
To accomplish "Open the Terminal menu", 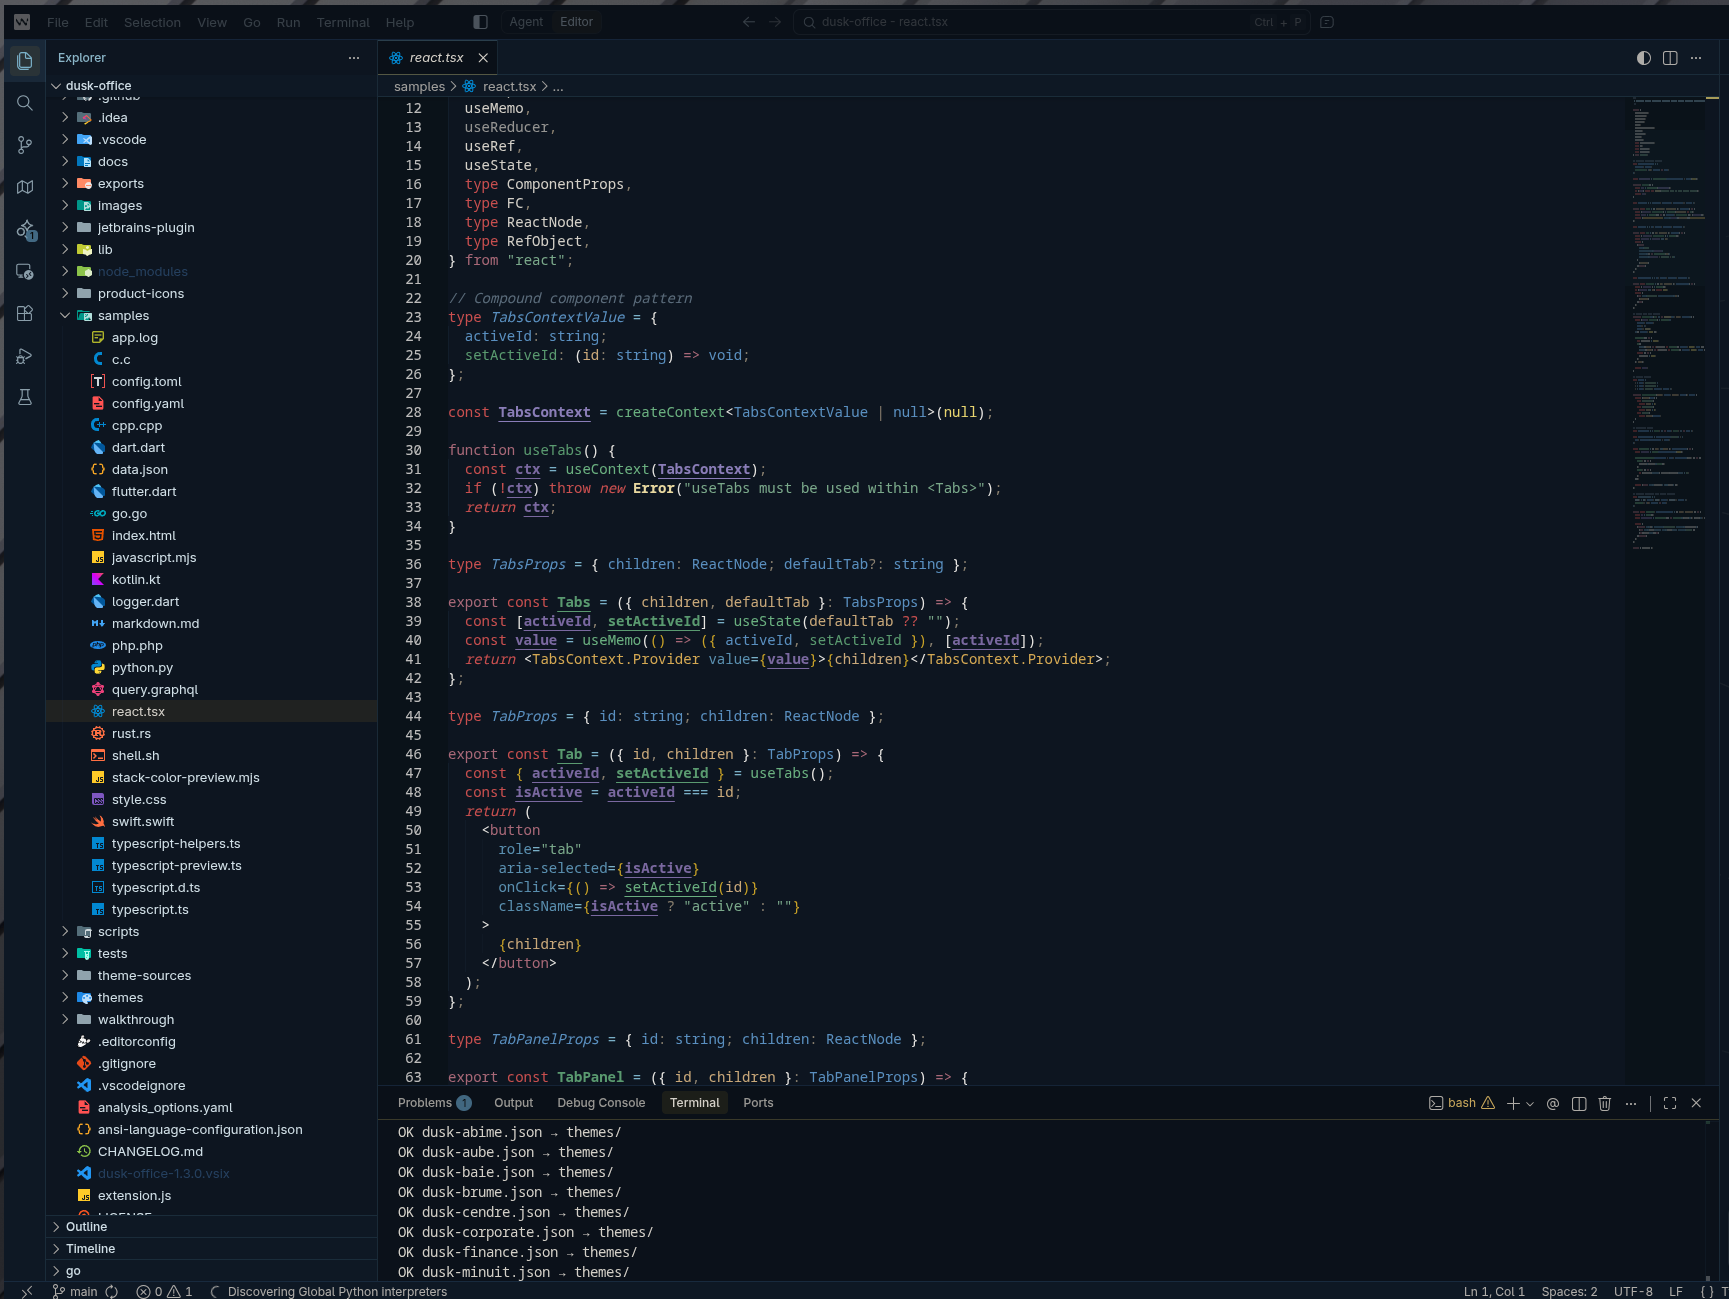I will click(x=343, y=22).
